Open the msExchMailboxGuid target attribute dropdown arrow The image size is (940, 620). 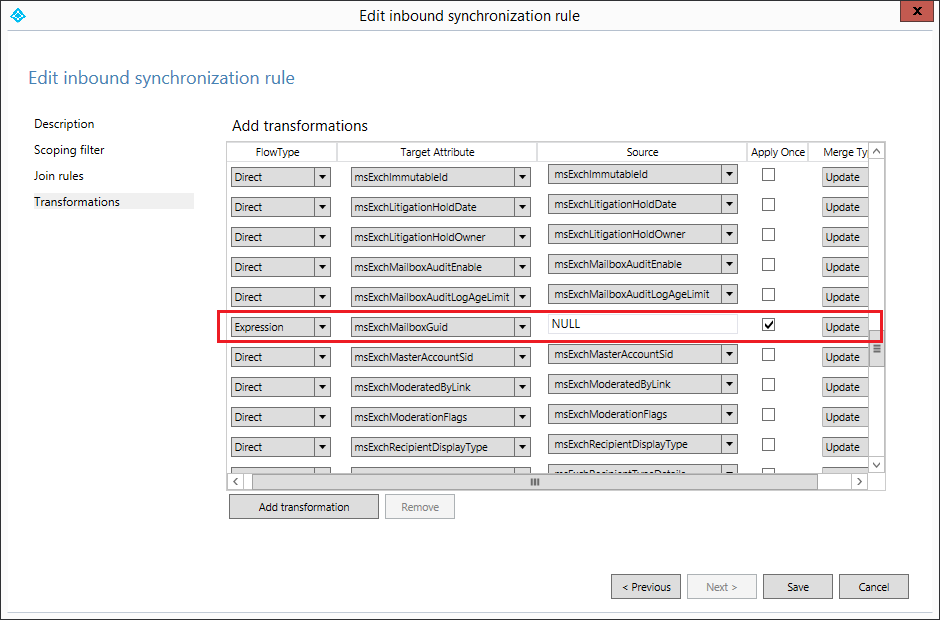pyautogui.click(x=522, y=327)
